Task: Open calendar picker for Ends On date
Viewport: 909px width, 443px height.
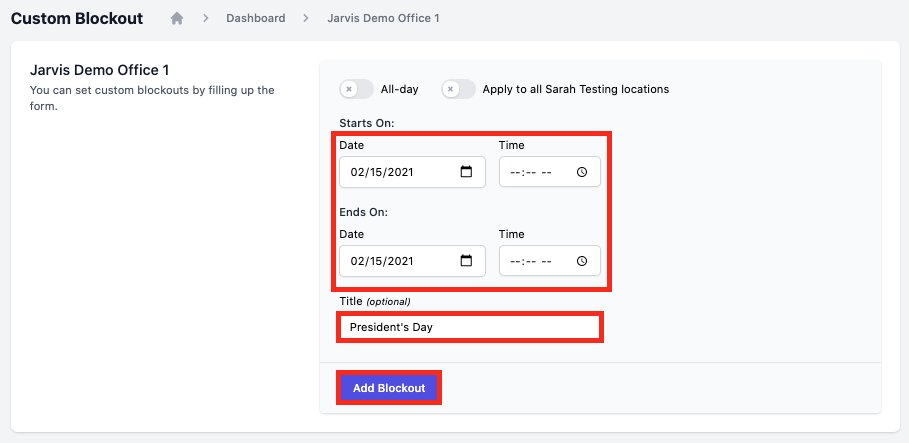Action: tap(466, 261)
